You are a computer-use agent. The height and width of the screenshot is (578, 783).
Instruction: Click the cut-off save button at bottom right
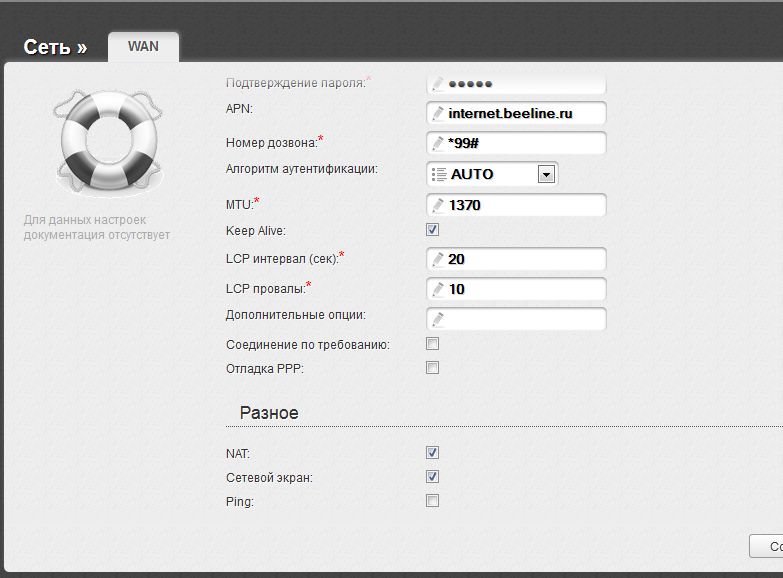(x=766, y=547)
